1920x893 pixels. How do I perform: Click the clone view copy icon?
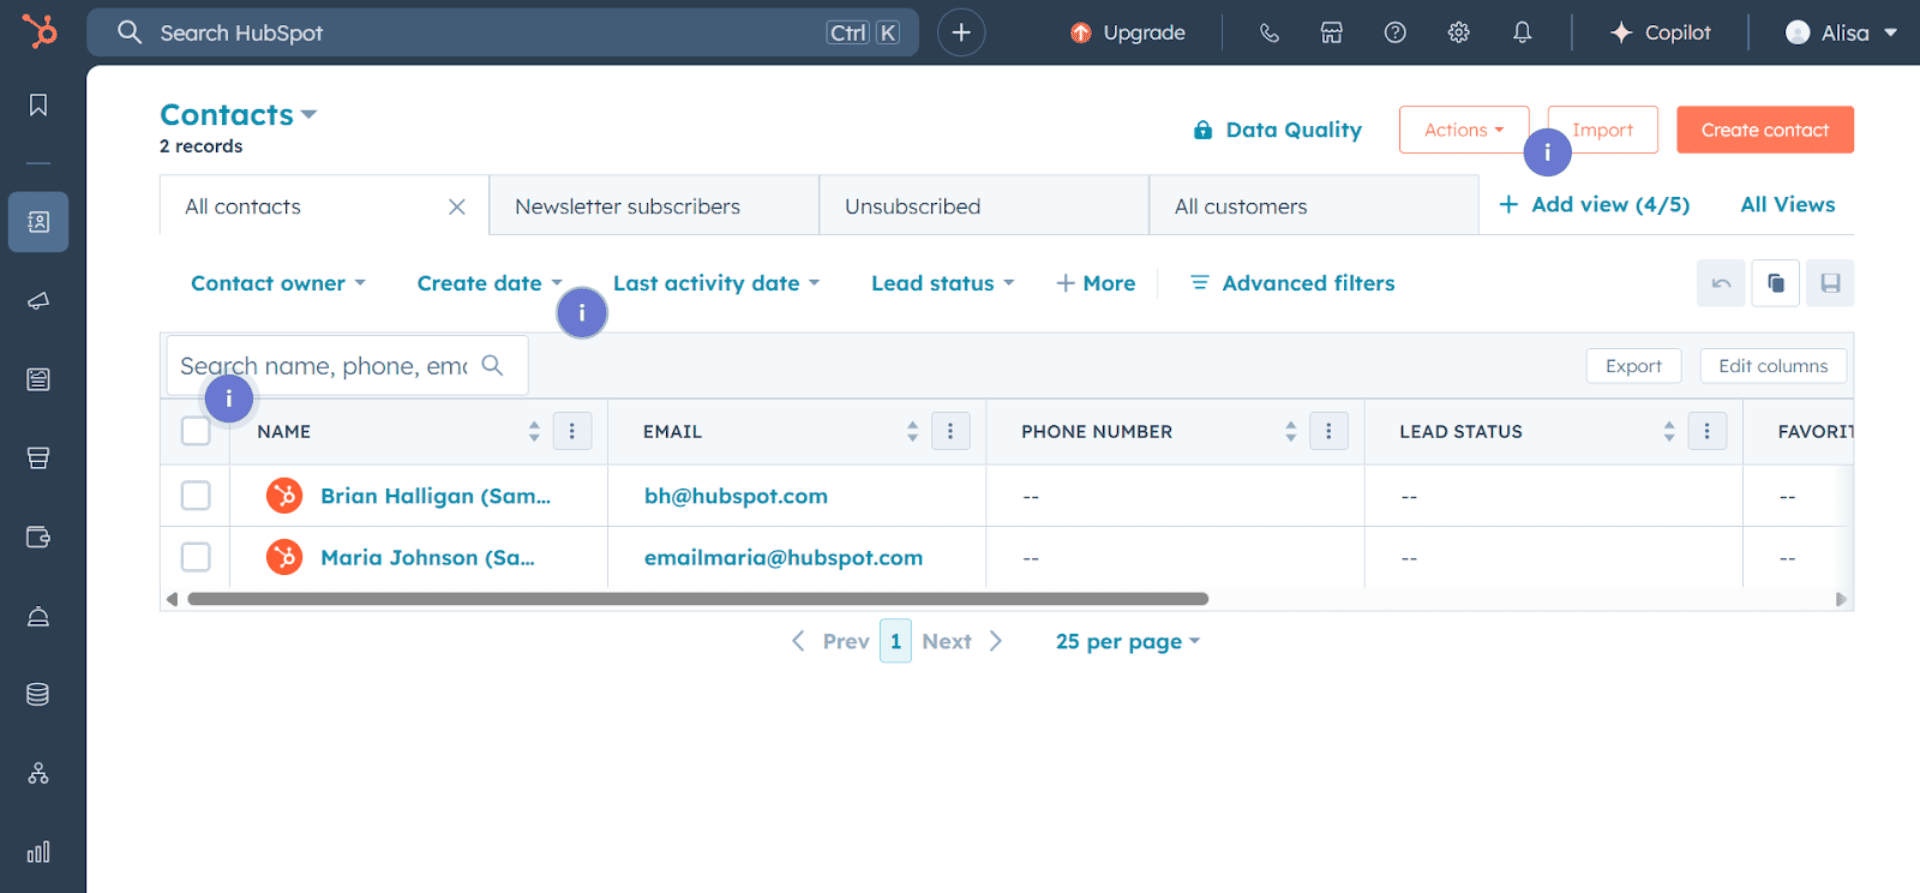[1776, 283]
